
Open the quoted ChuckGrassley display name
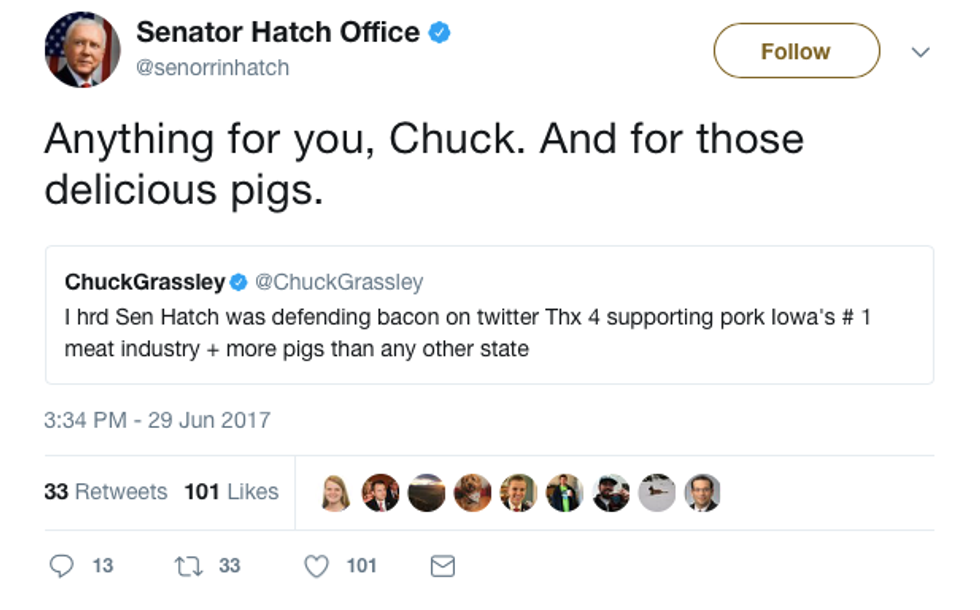[144, 283]
